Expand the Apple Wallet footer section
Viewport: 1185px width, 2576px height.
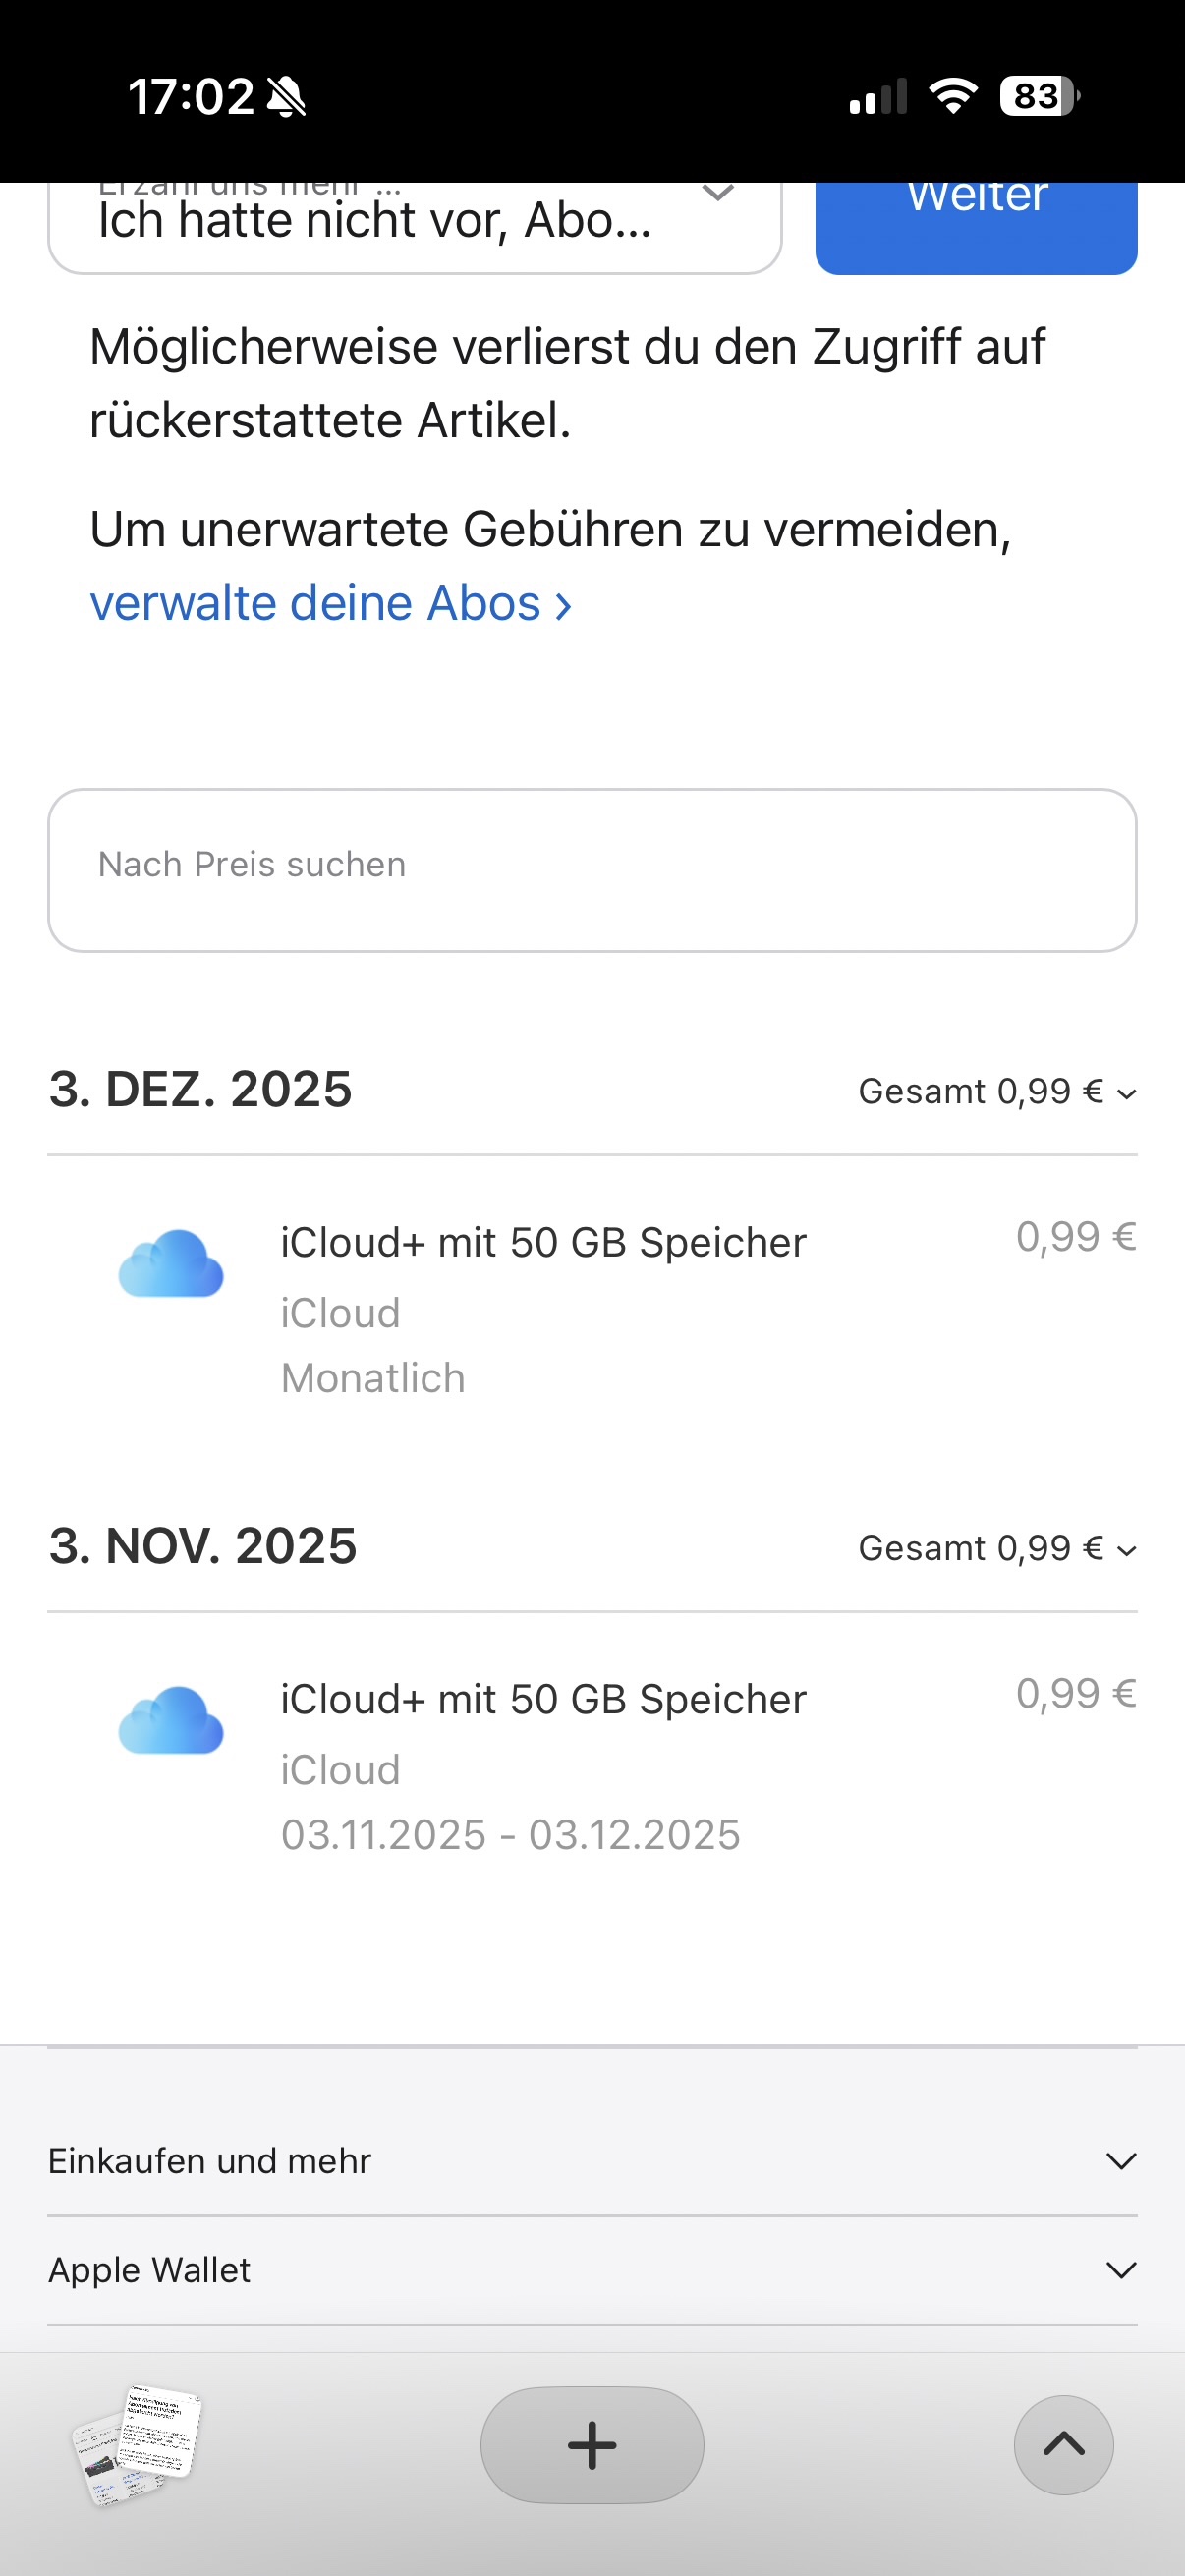[x=592, y=2270]
